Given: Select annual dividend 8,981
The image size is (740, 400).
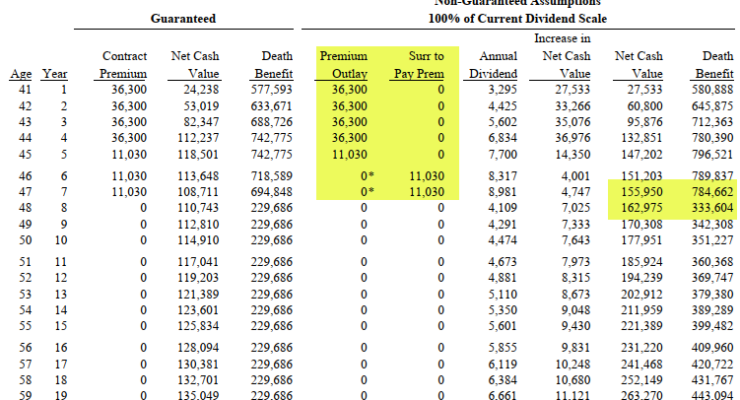Looking at the screenshot, I should pos(503,192).
